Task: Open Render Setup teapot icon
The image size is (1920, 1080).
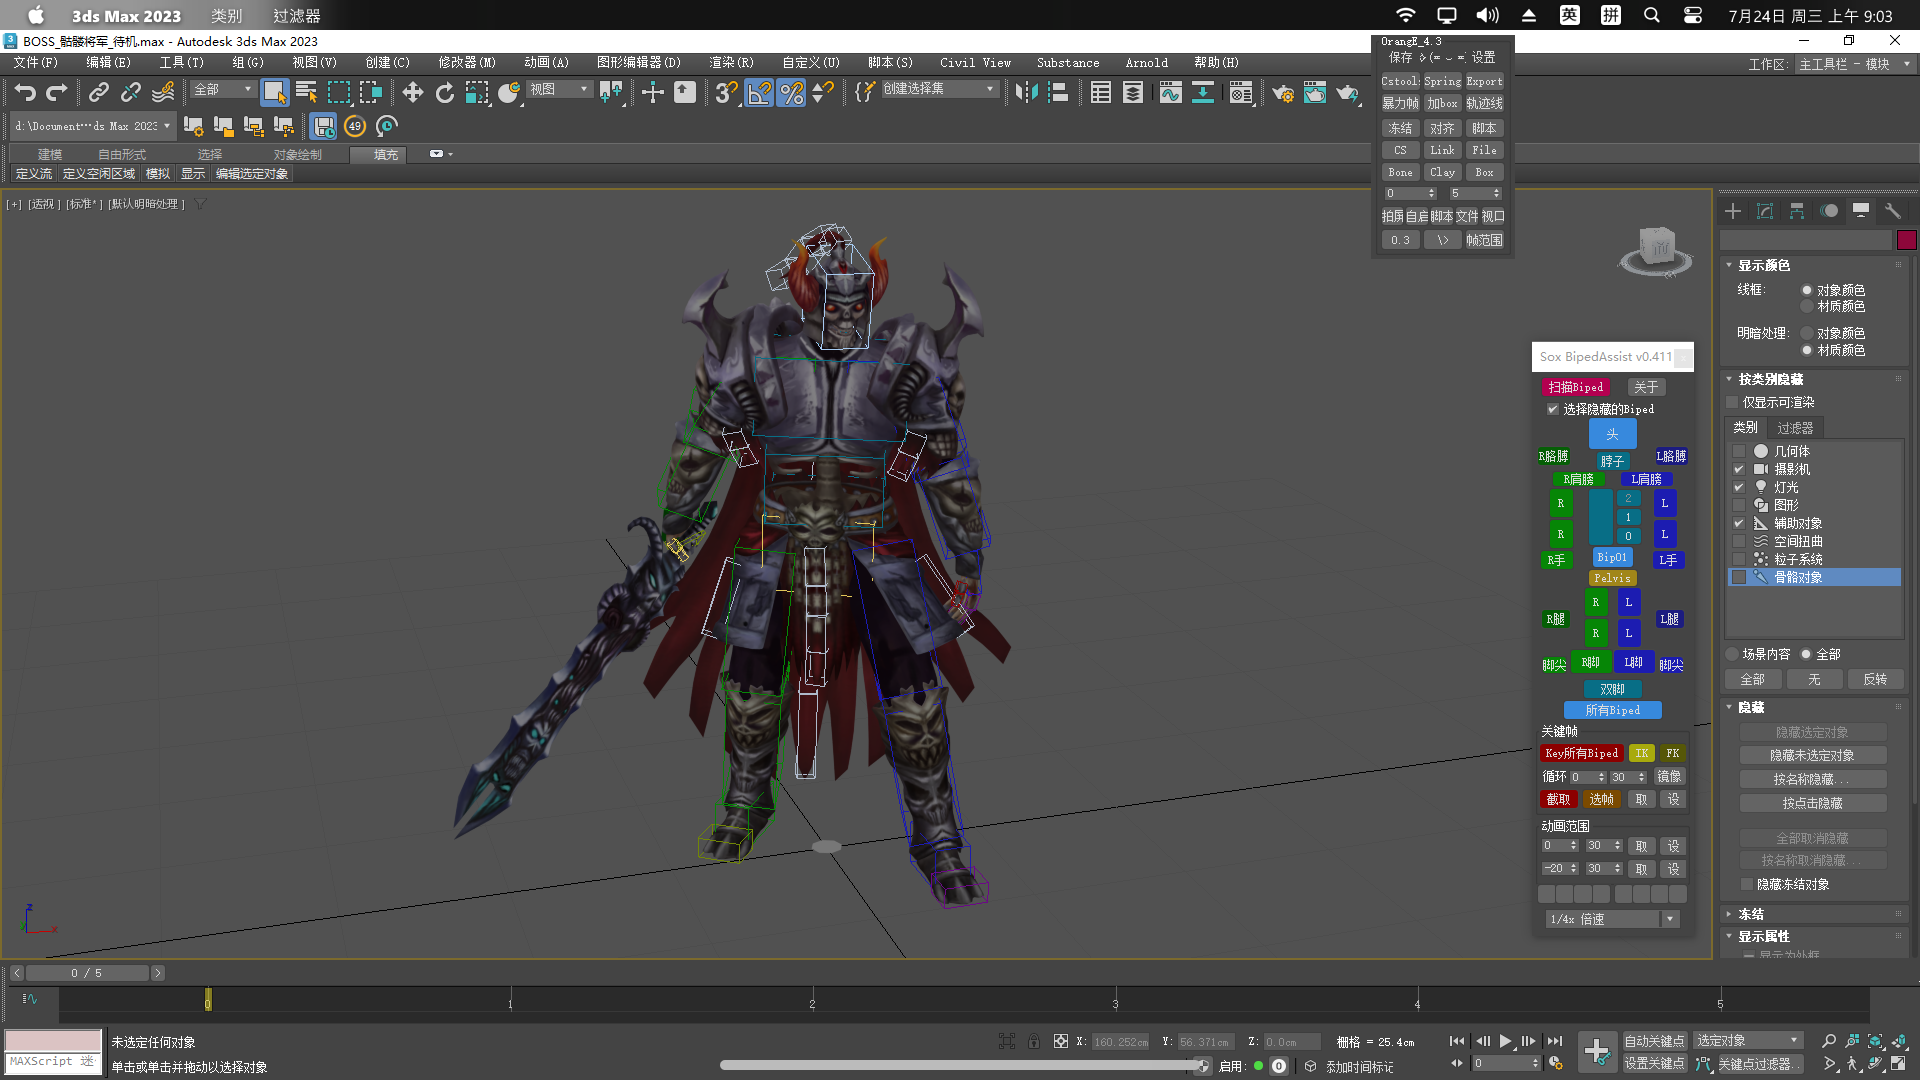Action: tap(1282, 93)
